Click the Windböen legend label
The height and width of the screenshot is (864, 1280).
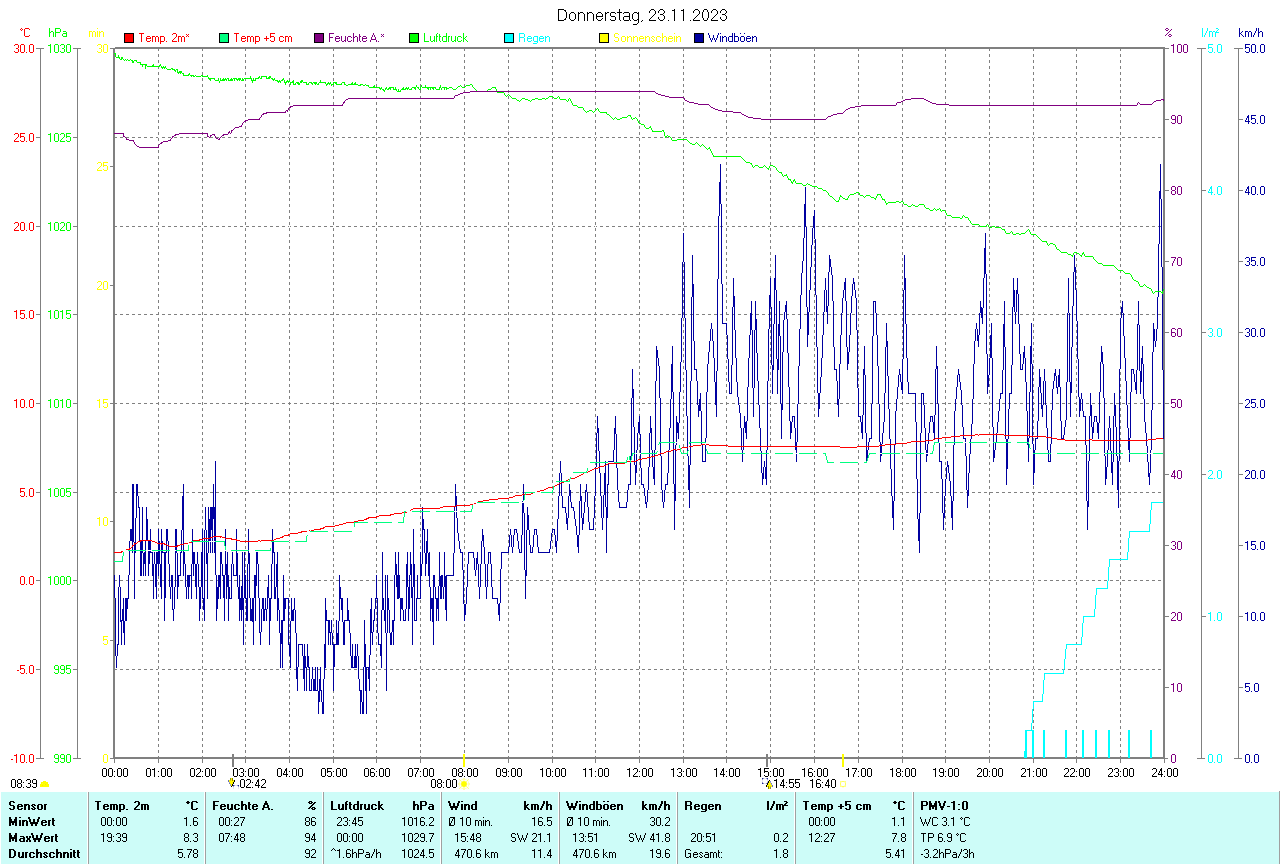point(732,38)
